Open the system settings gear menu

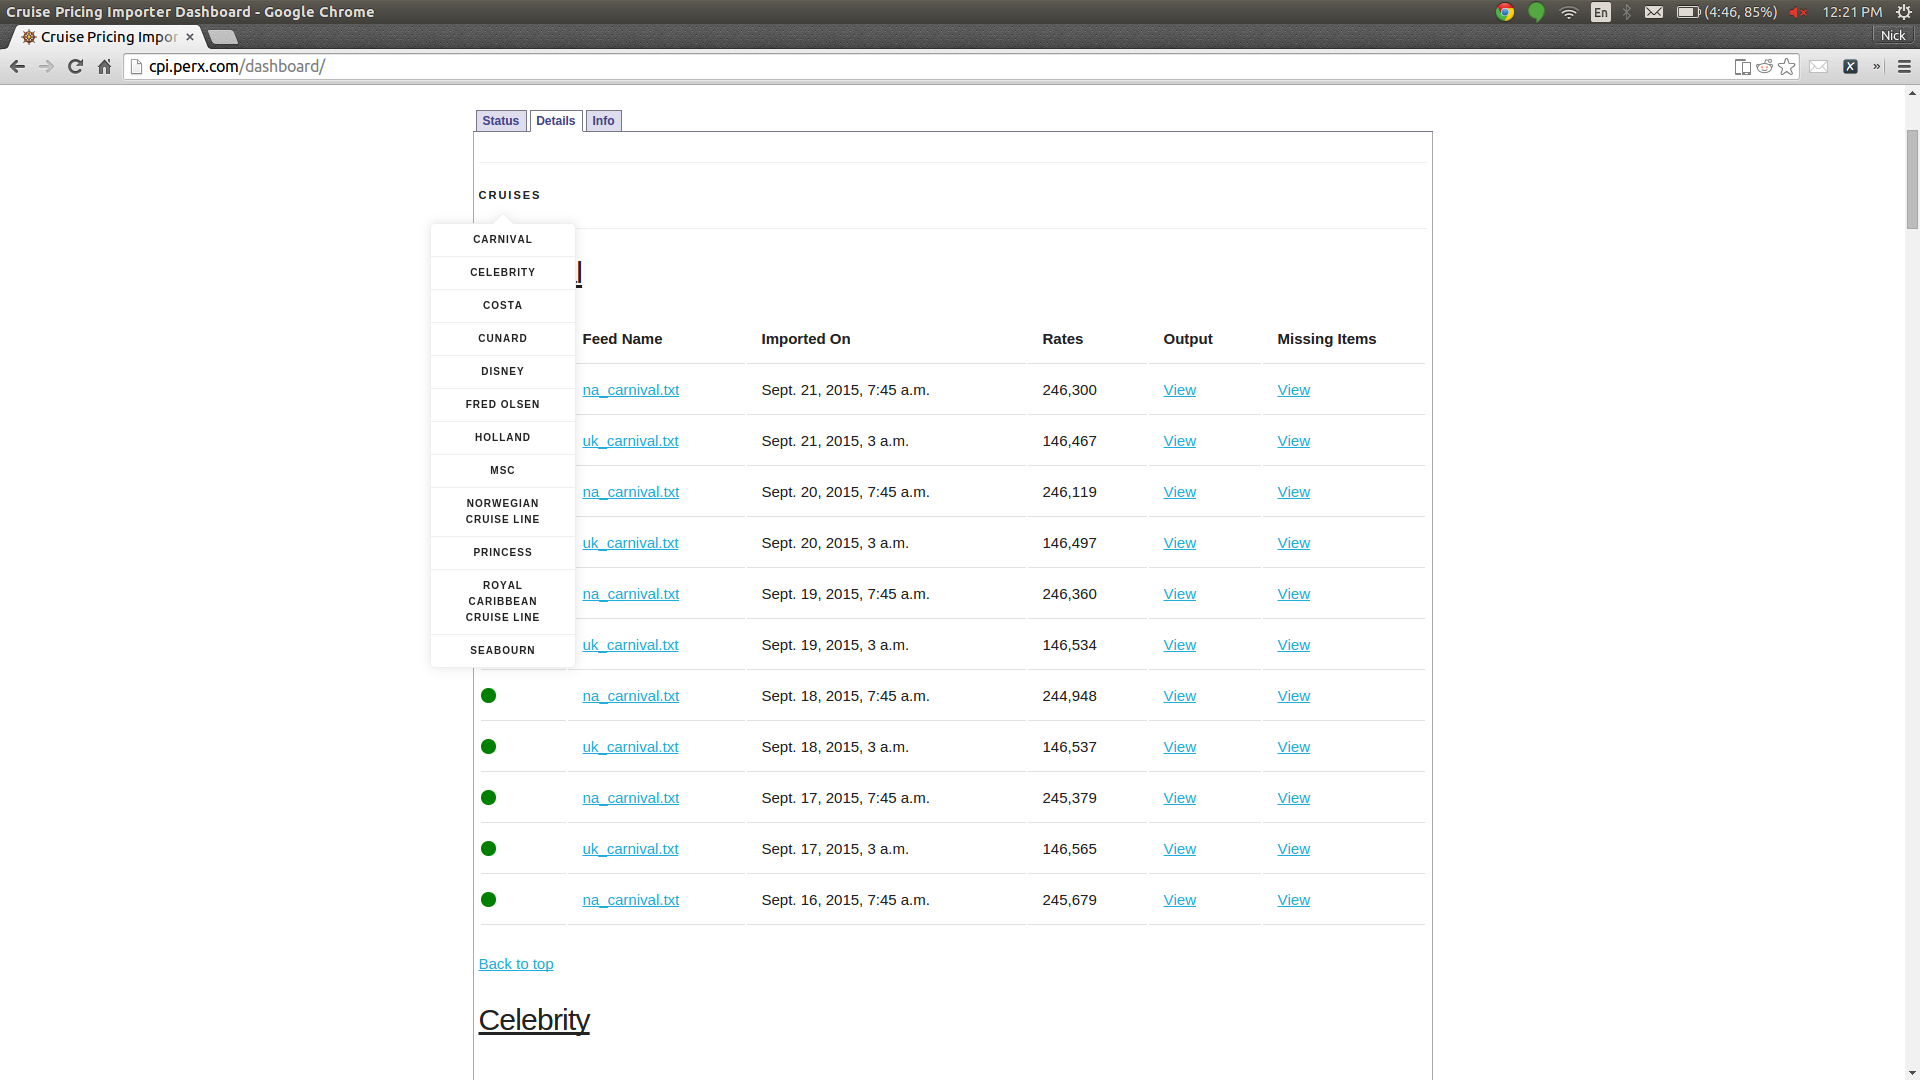pyautogui.click(x=1904, y=12)
